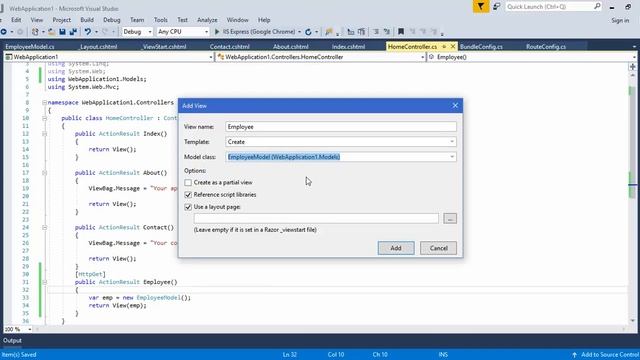Open the WebApplication1 project navigation dropdown
This screenshot has width=640, height=360.
click(x=211, y=57)
